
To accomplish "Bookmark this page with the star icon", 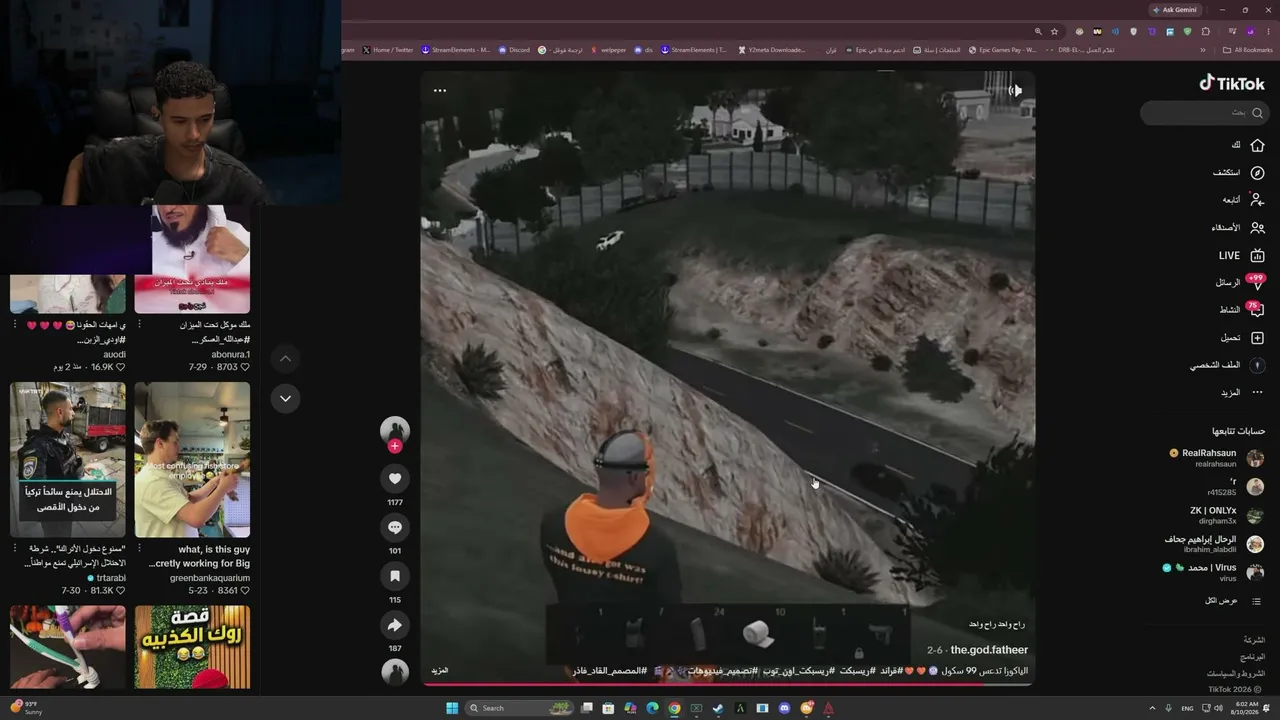I will 1054,32.
